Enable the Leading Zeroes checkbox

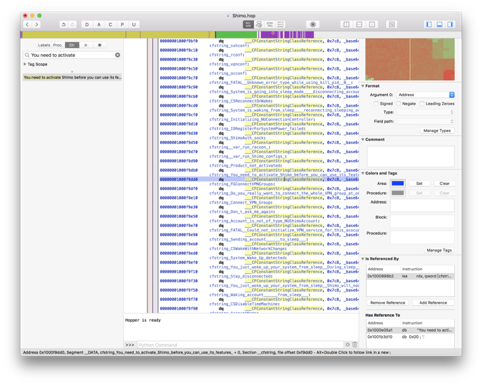(422, 104)
